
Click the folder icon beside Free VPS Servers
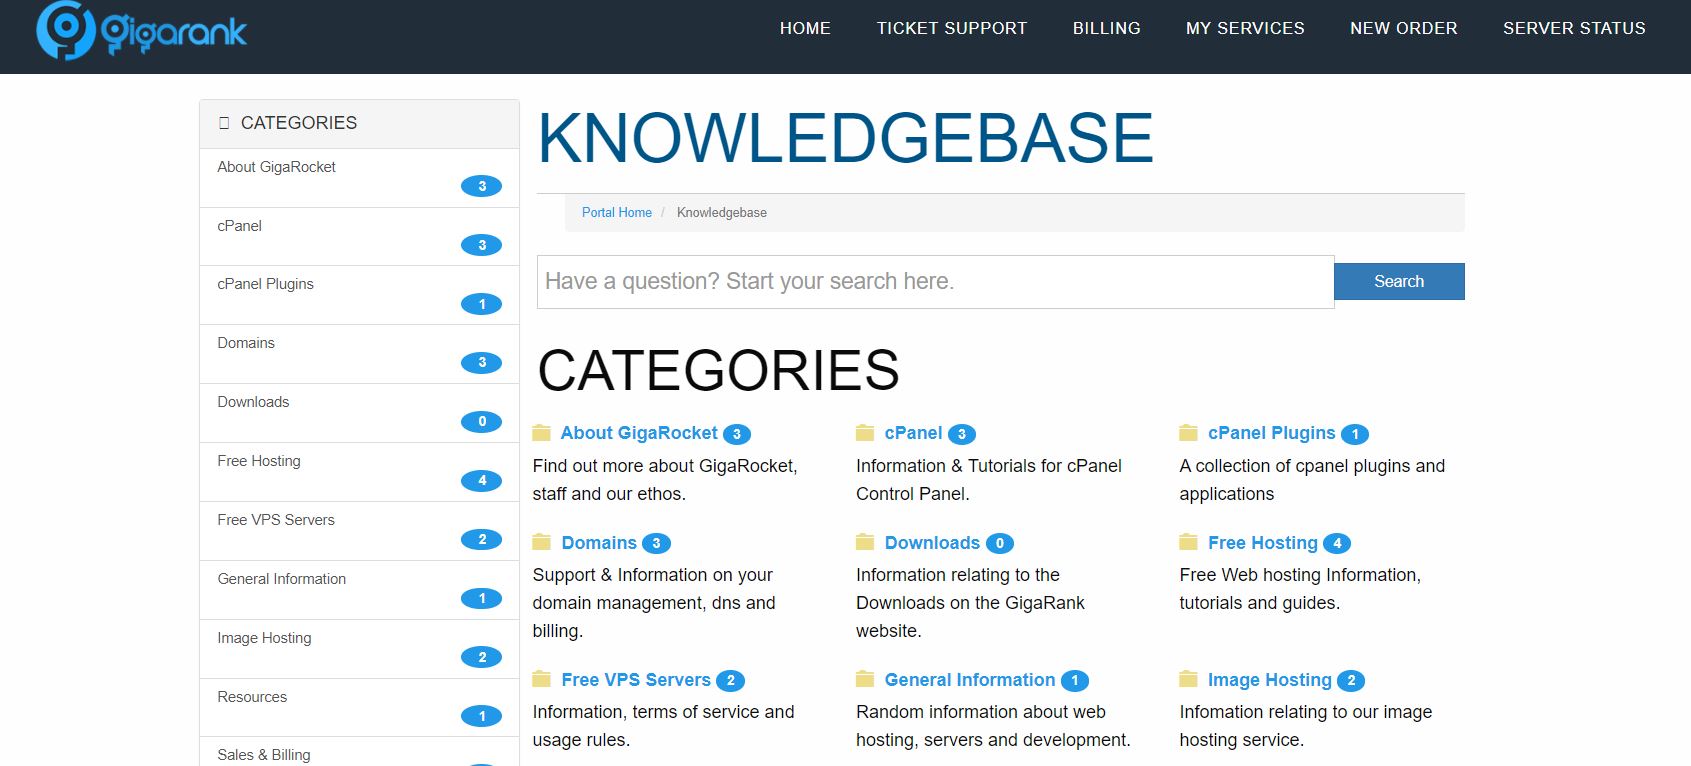point(542,679)
